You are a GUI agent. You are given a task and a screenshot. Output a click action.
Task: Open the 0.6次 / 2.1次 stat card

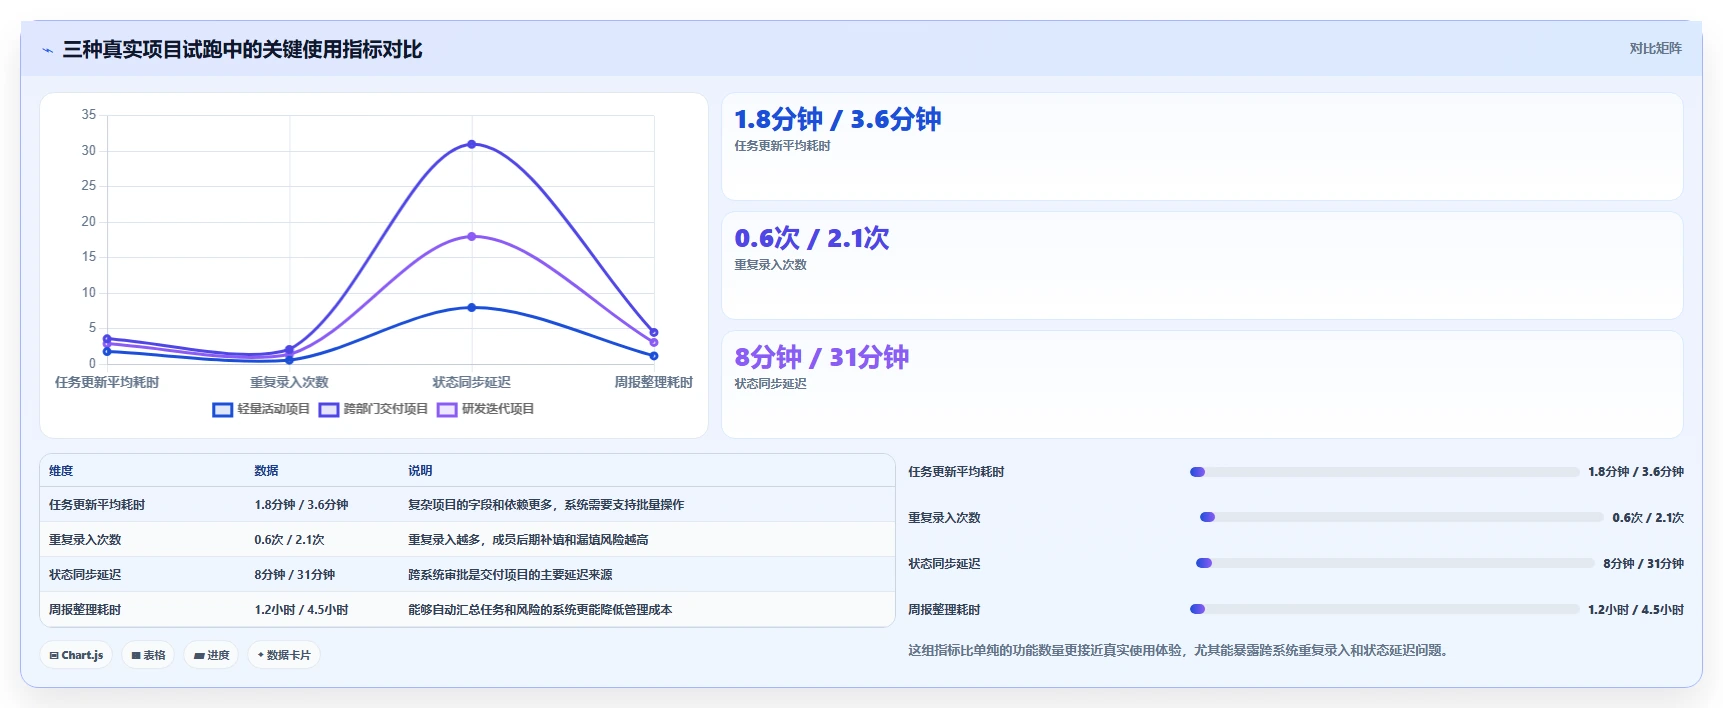pos(1202,266)
